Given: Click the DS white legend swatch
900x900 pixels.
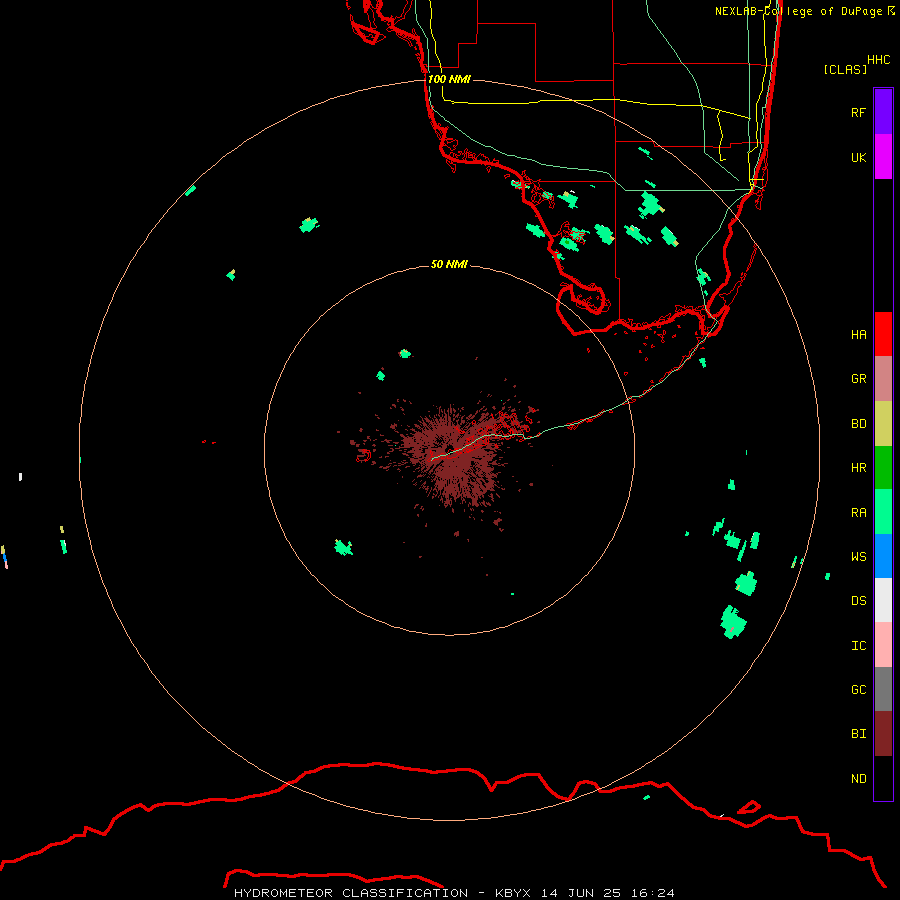Looking at the screenshot, I should (x=883, y=600).
